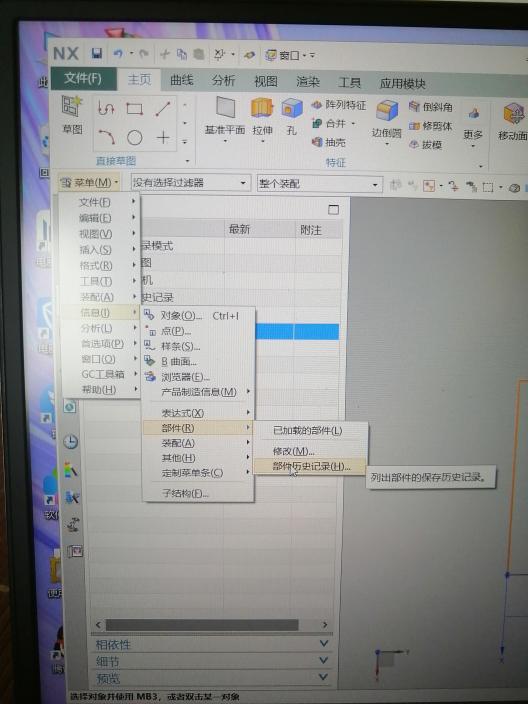Click the 孔 hole feature icon
This screenshot has height=704, width=528.
[292, 110]
